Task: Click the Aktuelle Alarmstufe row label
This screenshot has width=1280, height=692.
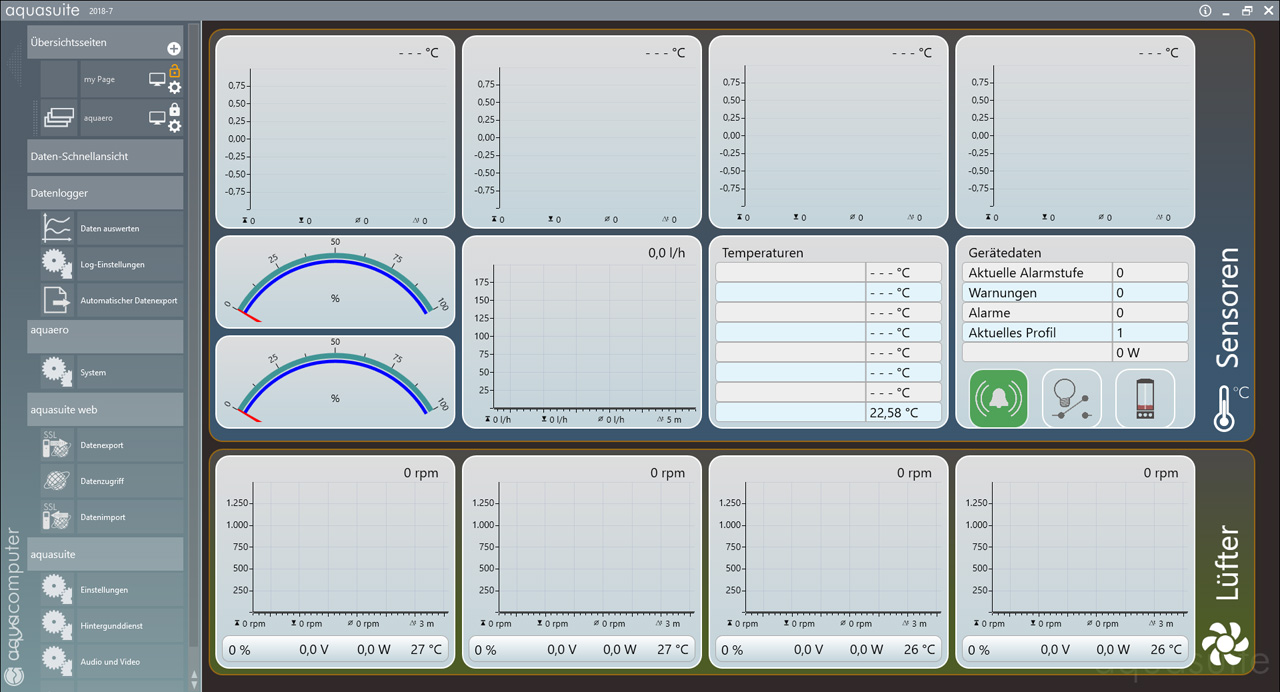Action: click(1026, 272)
